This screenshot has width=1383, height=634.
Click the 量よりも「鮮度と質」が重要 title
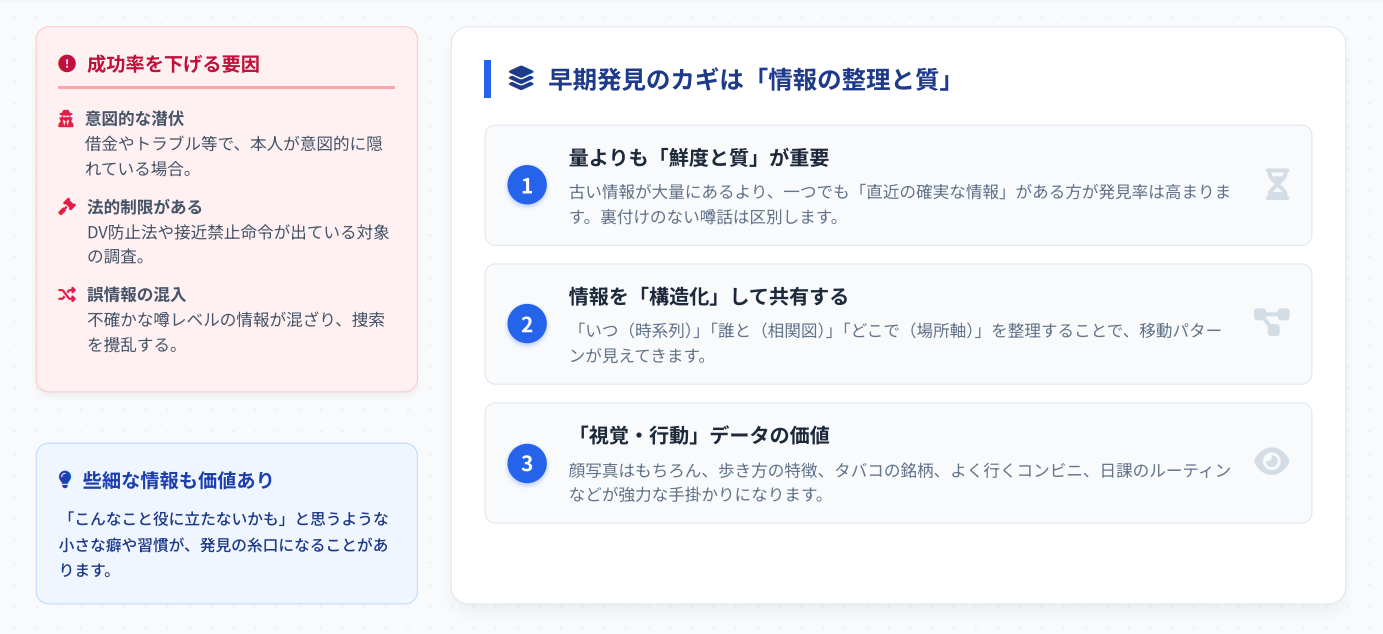point(699,158)
